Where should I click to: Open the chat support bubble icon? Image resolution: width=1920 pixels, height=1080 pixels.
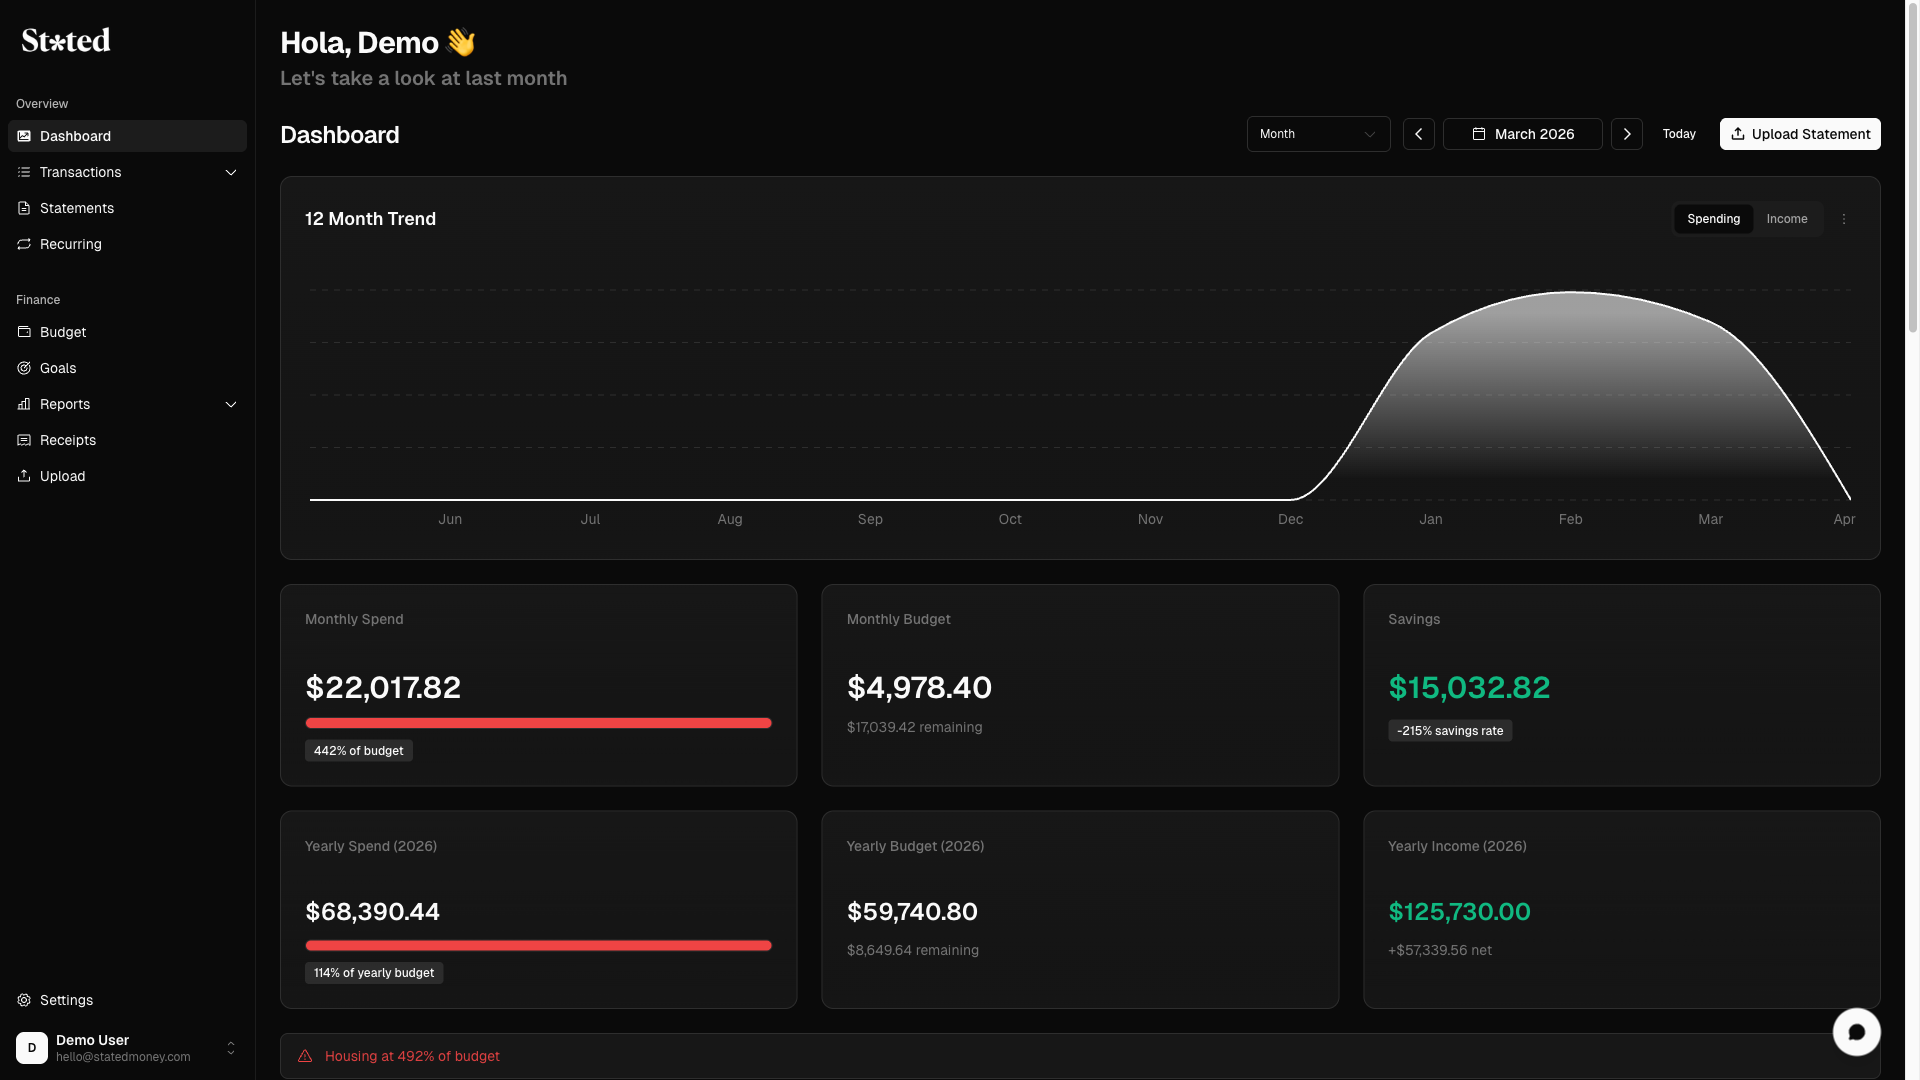1856,1032
